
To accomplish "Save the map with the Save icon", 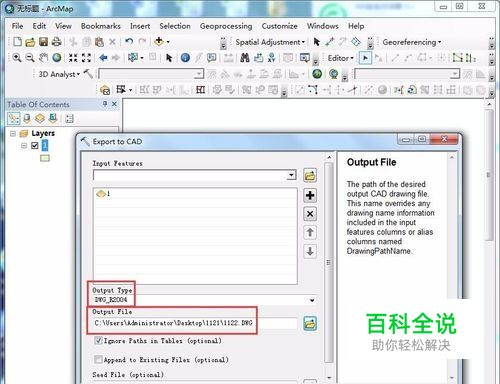I will point(43,42).
